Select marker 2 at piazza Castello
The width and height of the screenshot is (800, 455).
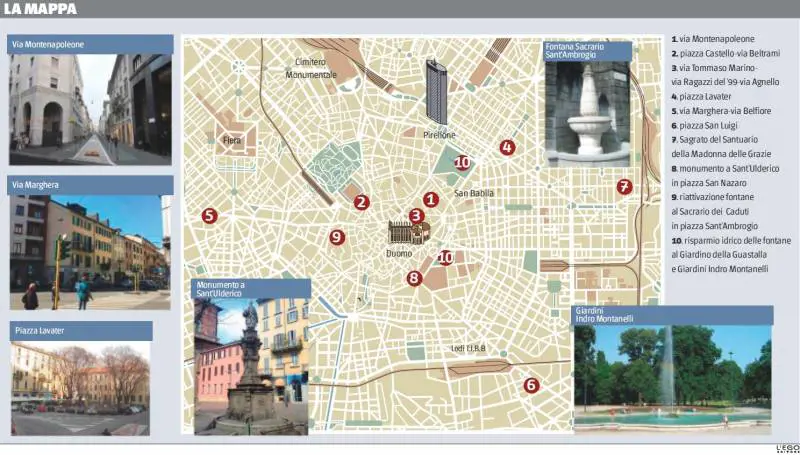[x=362, y=202]
